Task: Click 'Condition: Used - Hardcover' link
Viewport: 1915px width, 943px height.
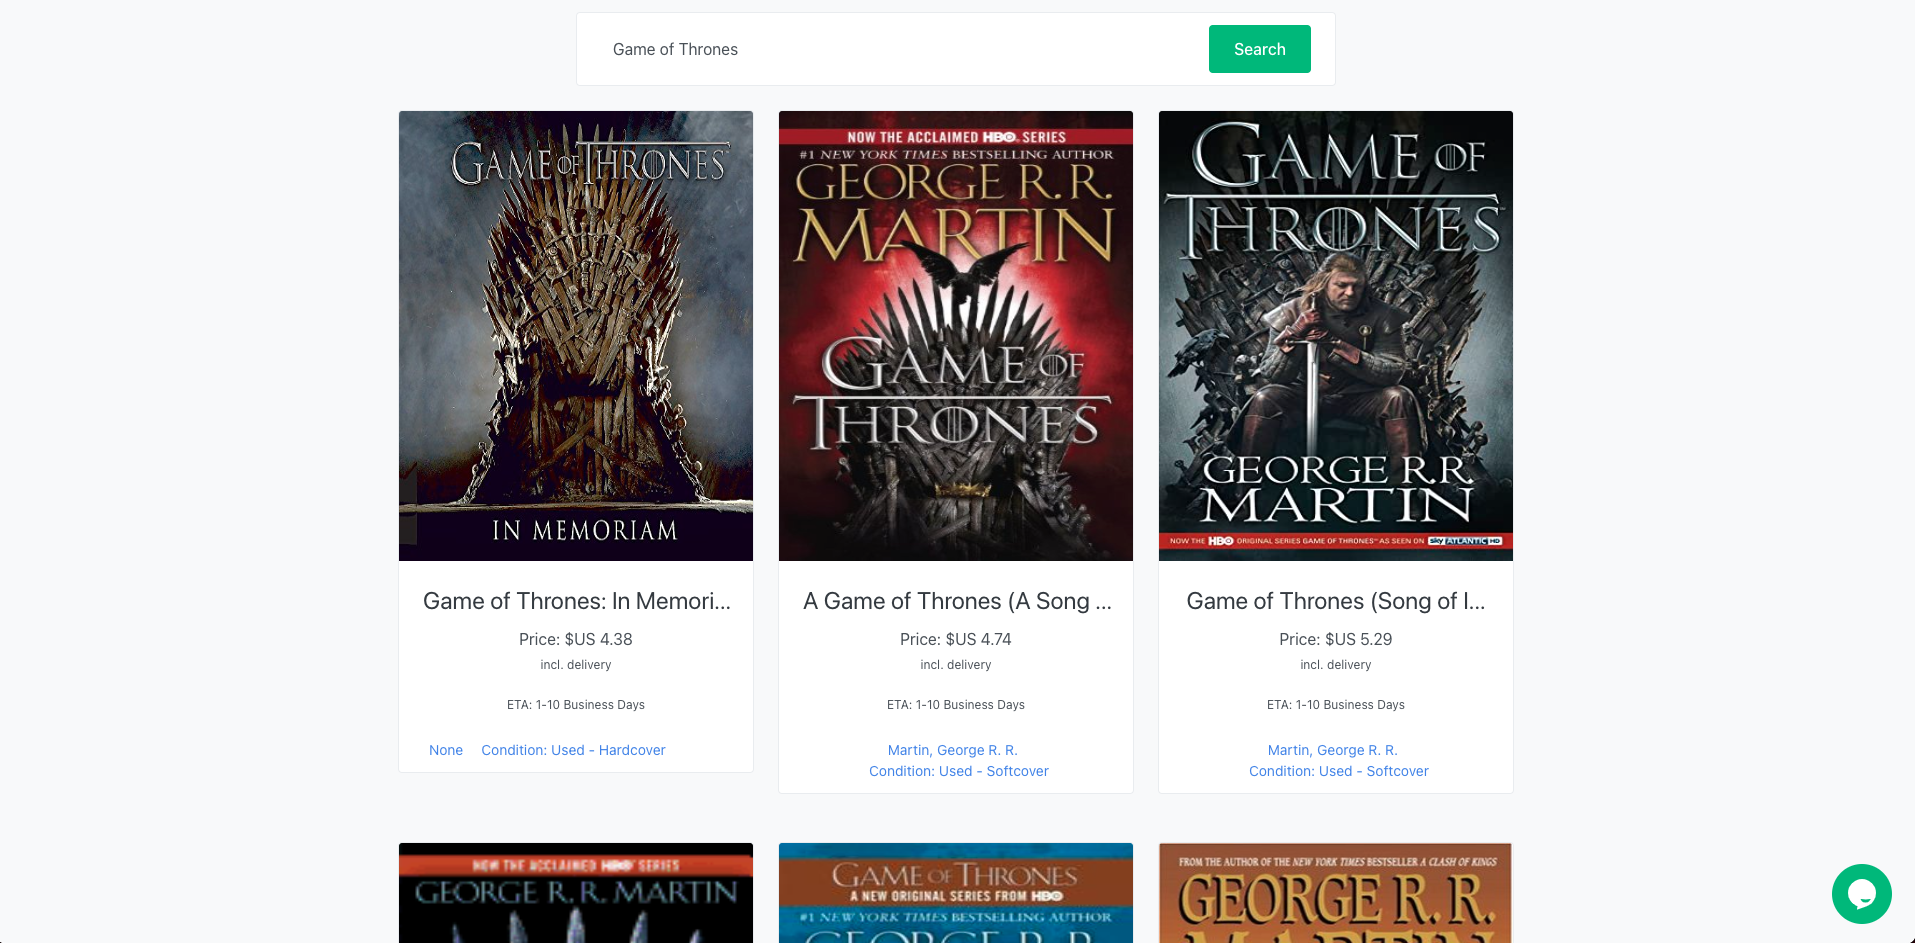Action: tap(573, 750)
